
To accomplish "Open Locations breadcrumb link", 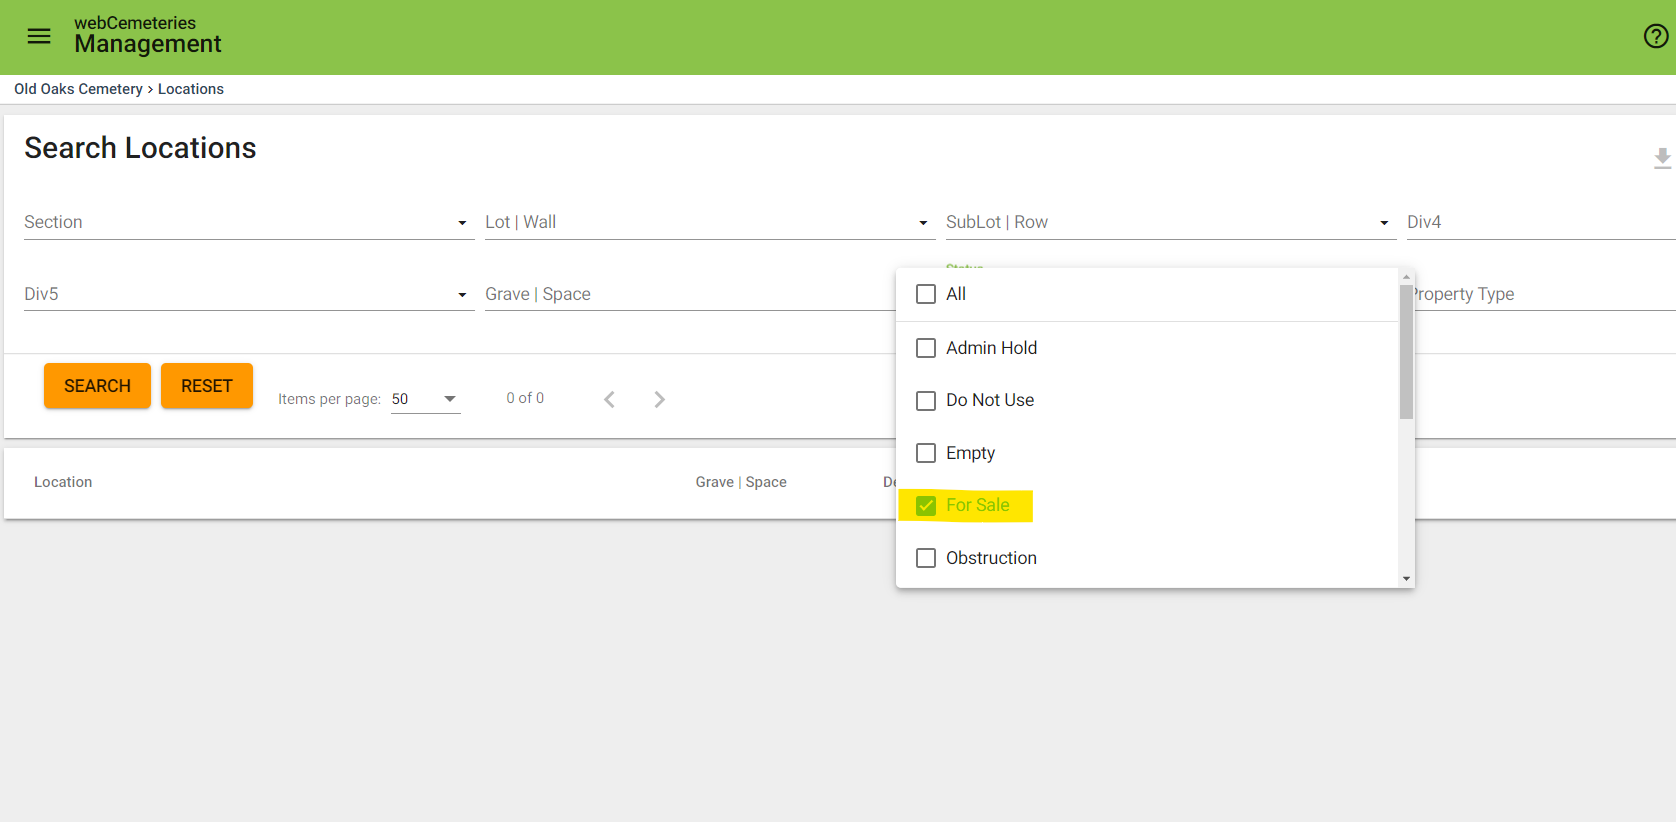I will pos(191,89).
